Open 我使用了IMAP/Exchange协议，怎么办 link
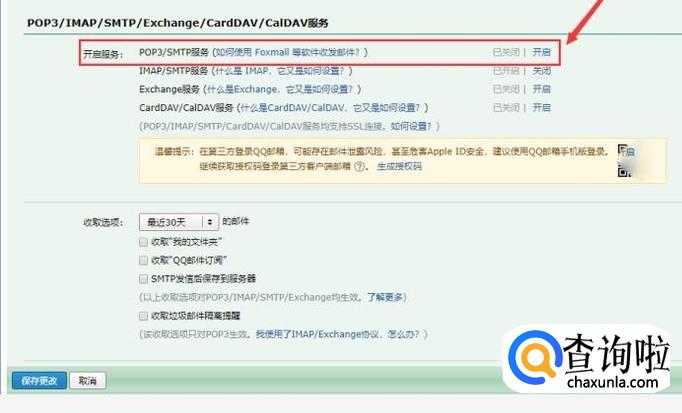This screenshot has width=682, height=413. (x=338, y=334)
